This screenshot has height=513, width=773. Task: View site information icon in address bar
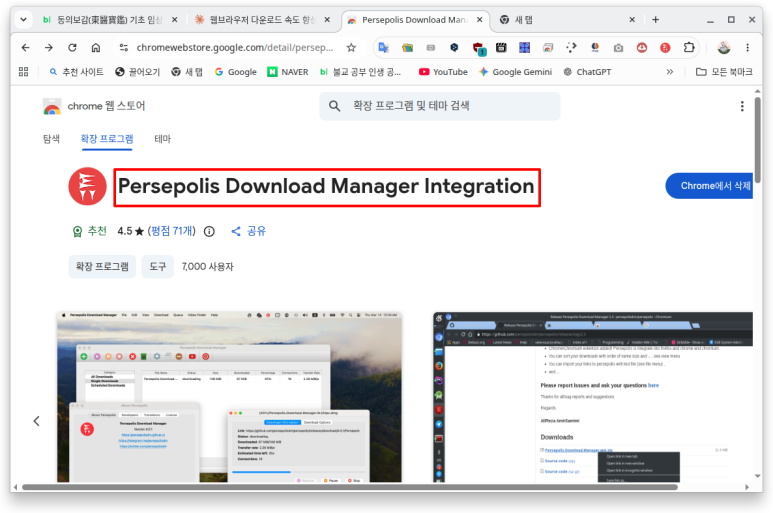click(124, 47)
